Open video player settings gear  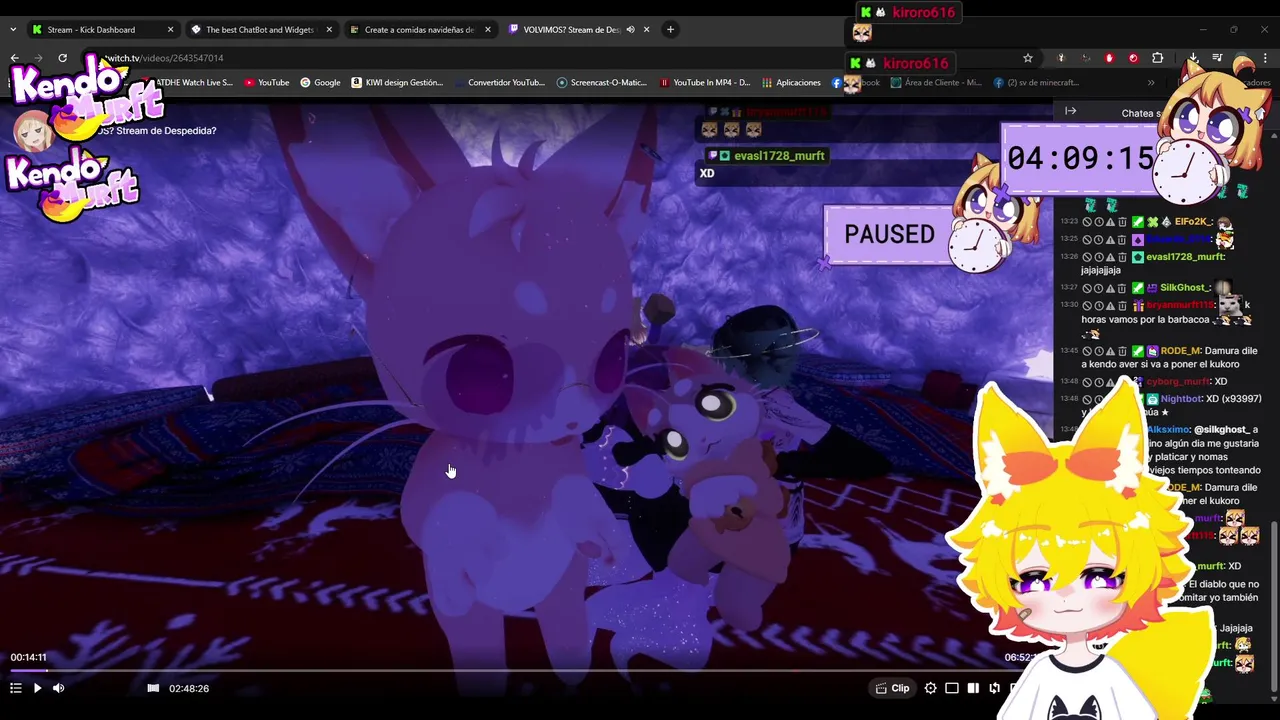[x=931, y=688]
